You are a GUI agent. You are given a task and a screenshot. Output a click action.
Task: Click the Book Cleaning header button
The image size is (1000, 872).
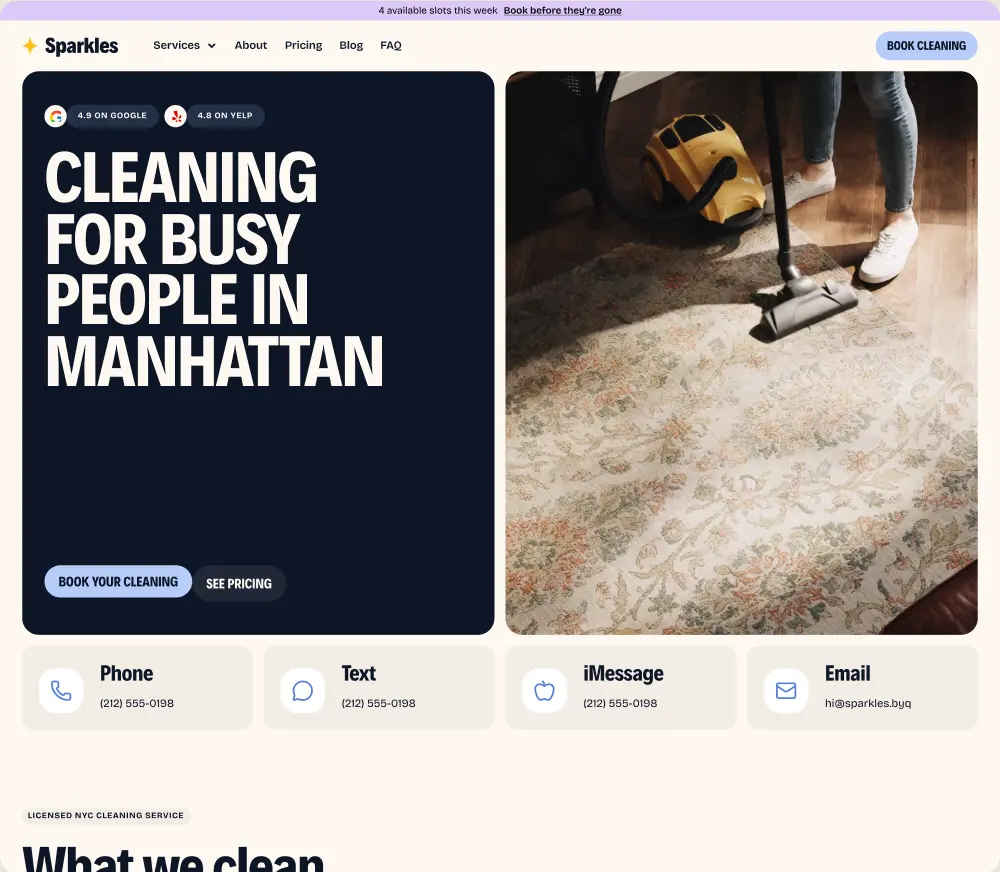(926, 46)
